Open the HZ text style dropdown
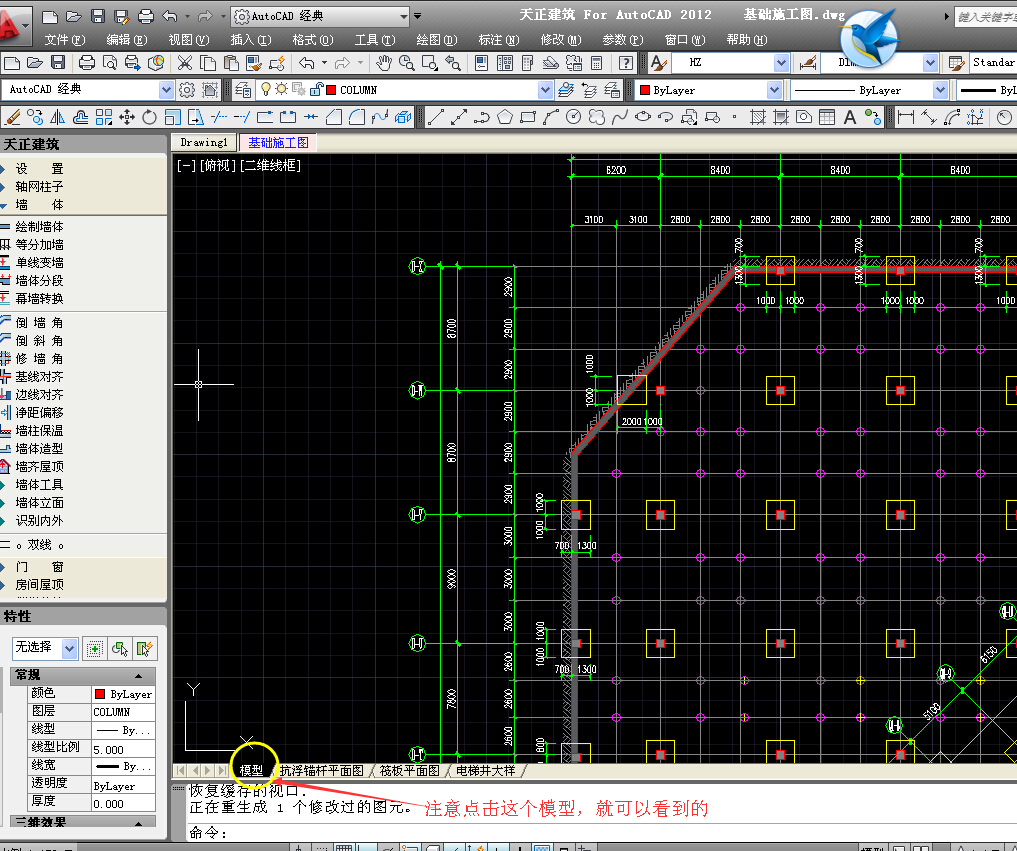The height and width of the screenshot is (851, 1017). pos(782,63)
